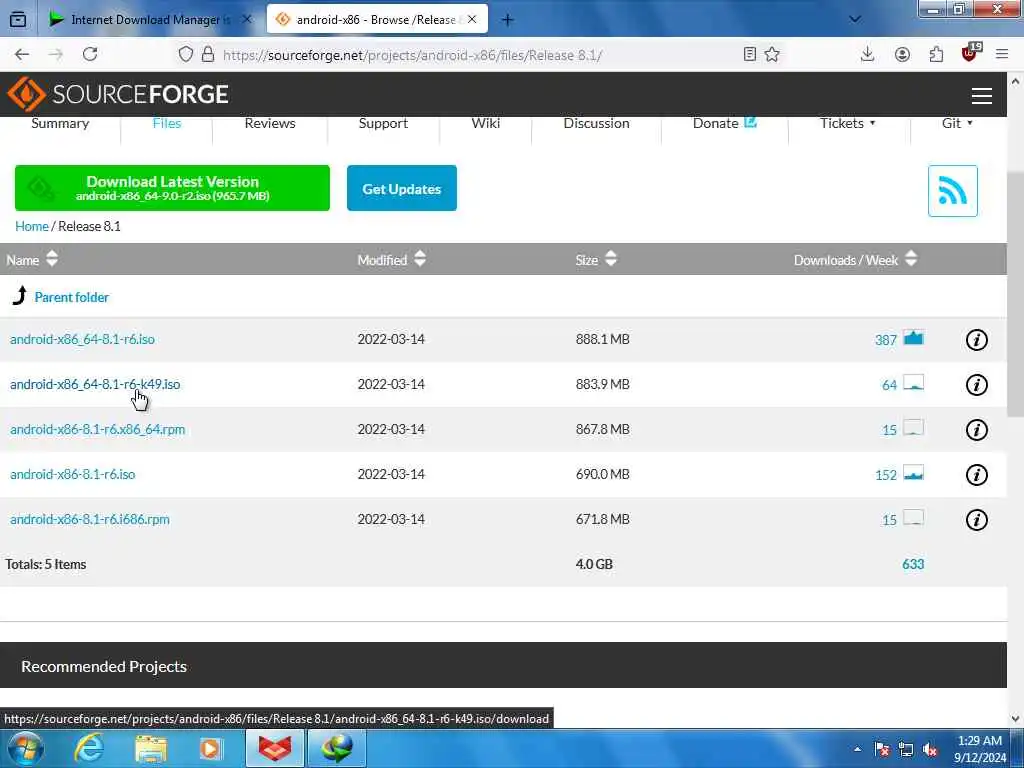Click the Get Updates button
Image resolution: width=1024 pixels, height=768 pixels.
(402, 188)
